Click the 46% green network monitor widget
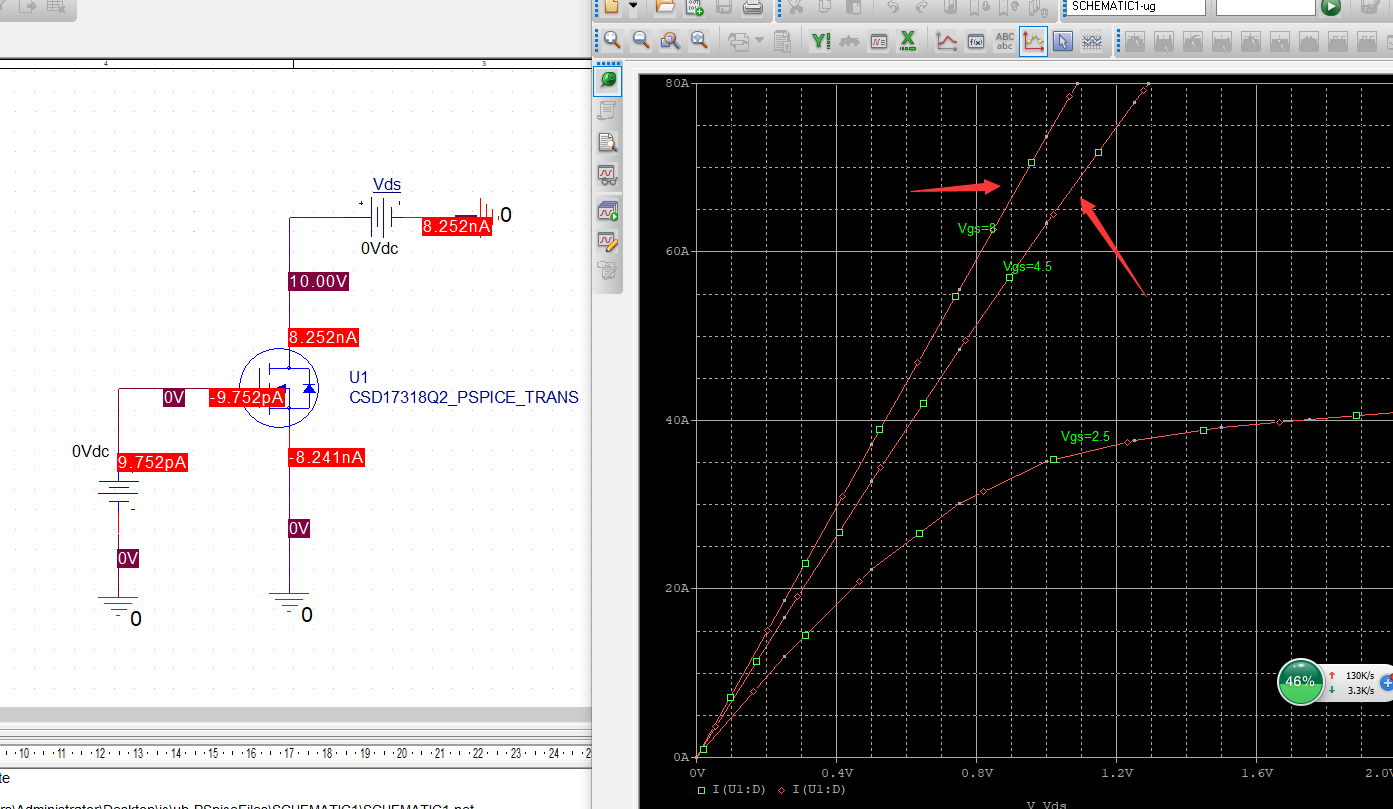Screen dimensions: 1393x809 (1300, 681)
